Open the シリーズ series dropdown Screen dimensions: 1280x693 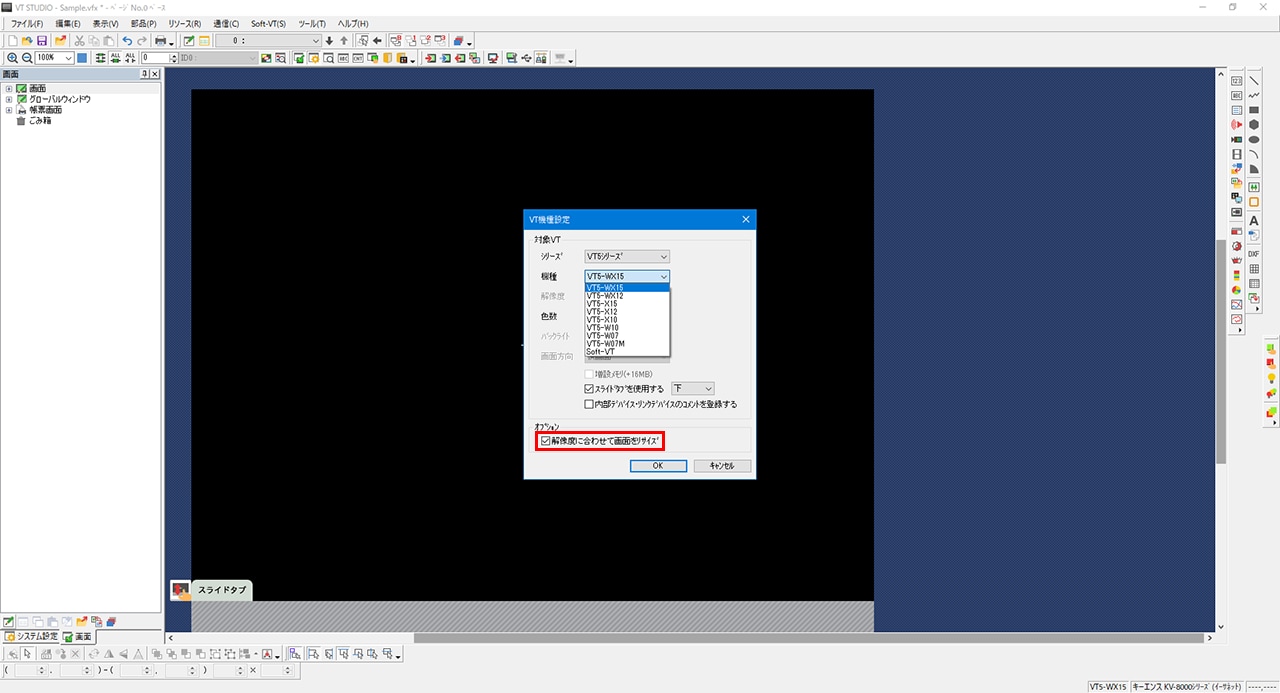click(627, 257)
